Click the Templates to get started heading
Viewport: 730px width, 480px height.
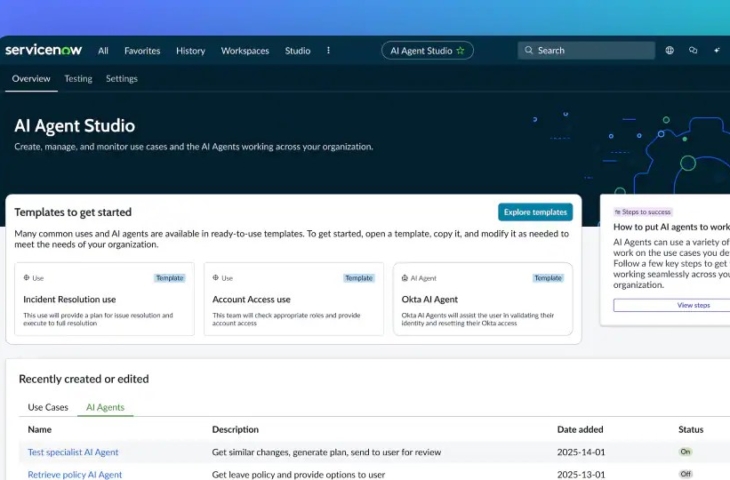point(73,212)
